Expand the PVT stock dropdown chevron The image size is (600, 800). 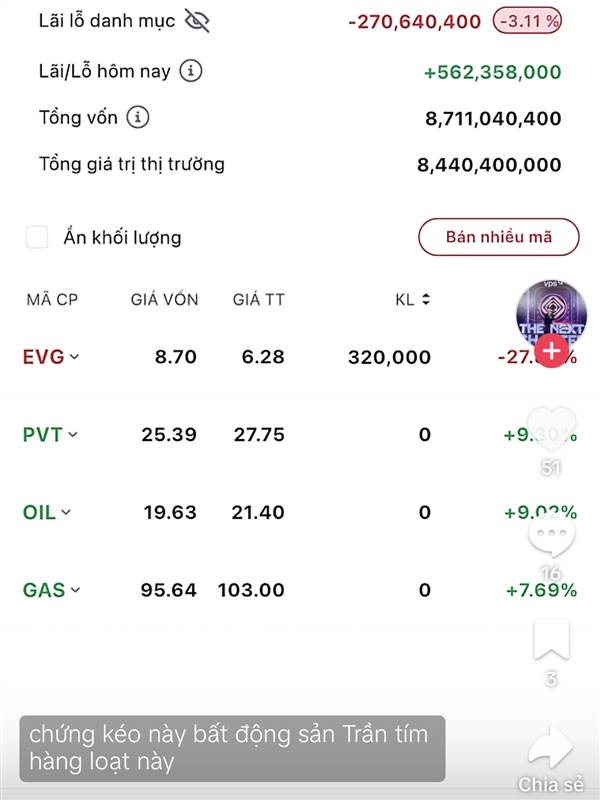(73, 435)
